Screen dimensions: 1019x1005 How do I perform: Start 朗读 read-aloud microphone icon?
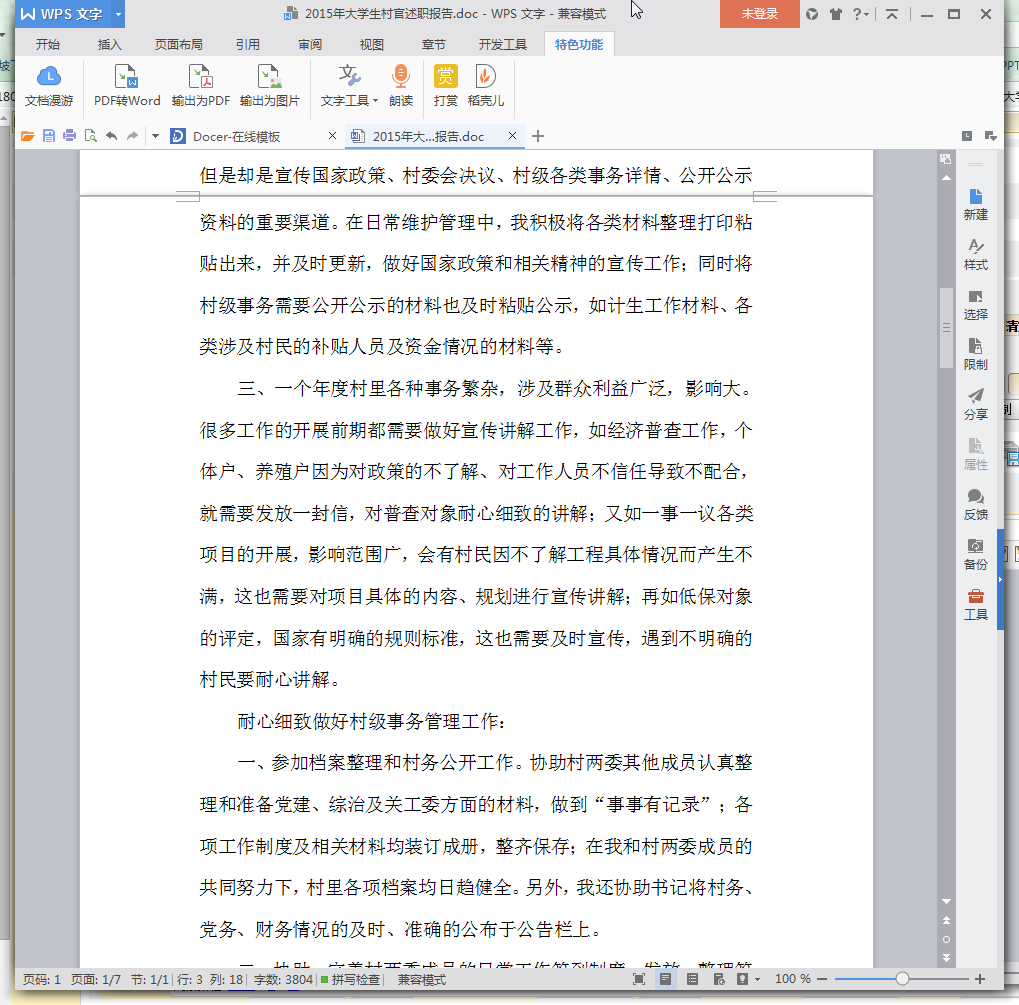(x=401, y=86)
